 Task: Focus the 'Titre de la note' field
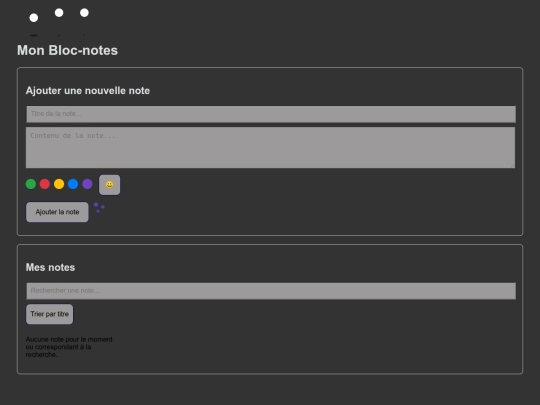pos(271,114)
